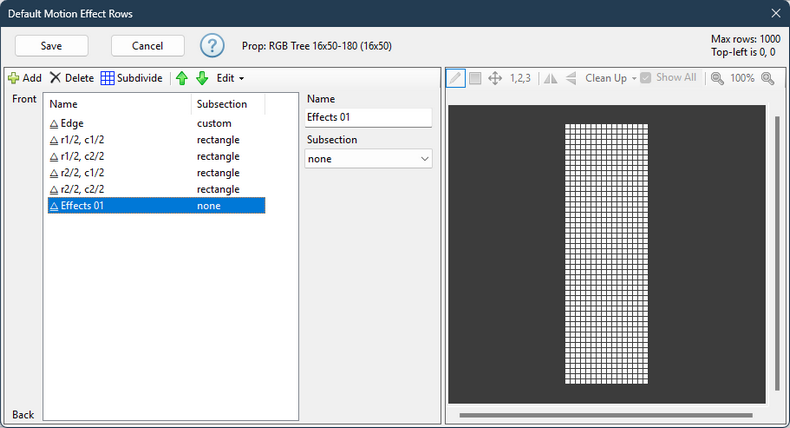Open the Clean Up dropdown
The height and width of the screenshot is (428, 790).
click(x=610, y=78)
